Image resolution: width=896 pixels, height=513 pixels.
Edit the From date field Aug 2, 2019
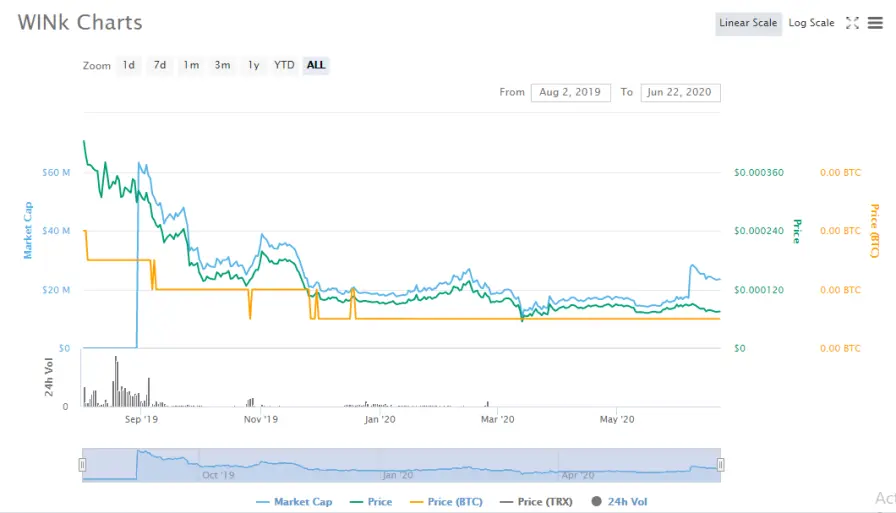[570, 93]
